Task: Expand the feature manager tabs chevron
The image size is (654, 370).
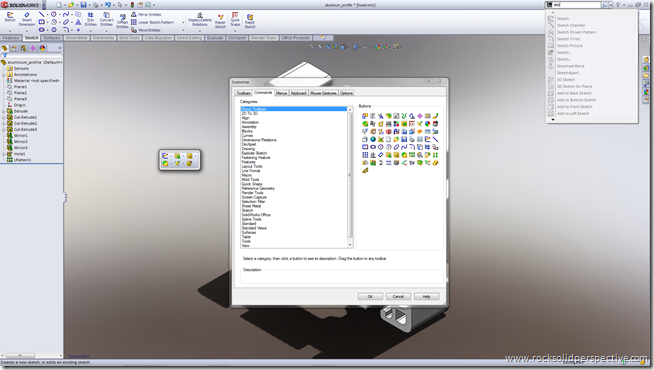Action: tap(59, 48)
